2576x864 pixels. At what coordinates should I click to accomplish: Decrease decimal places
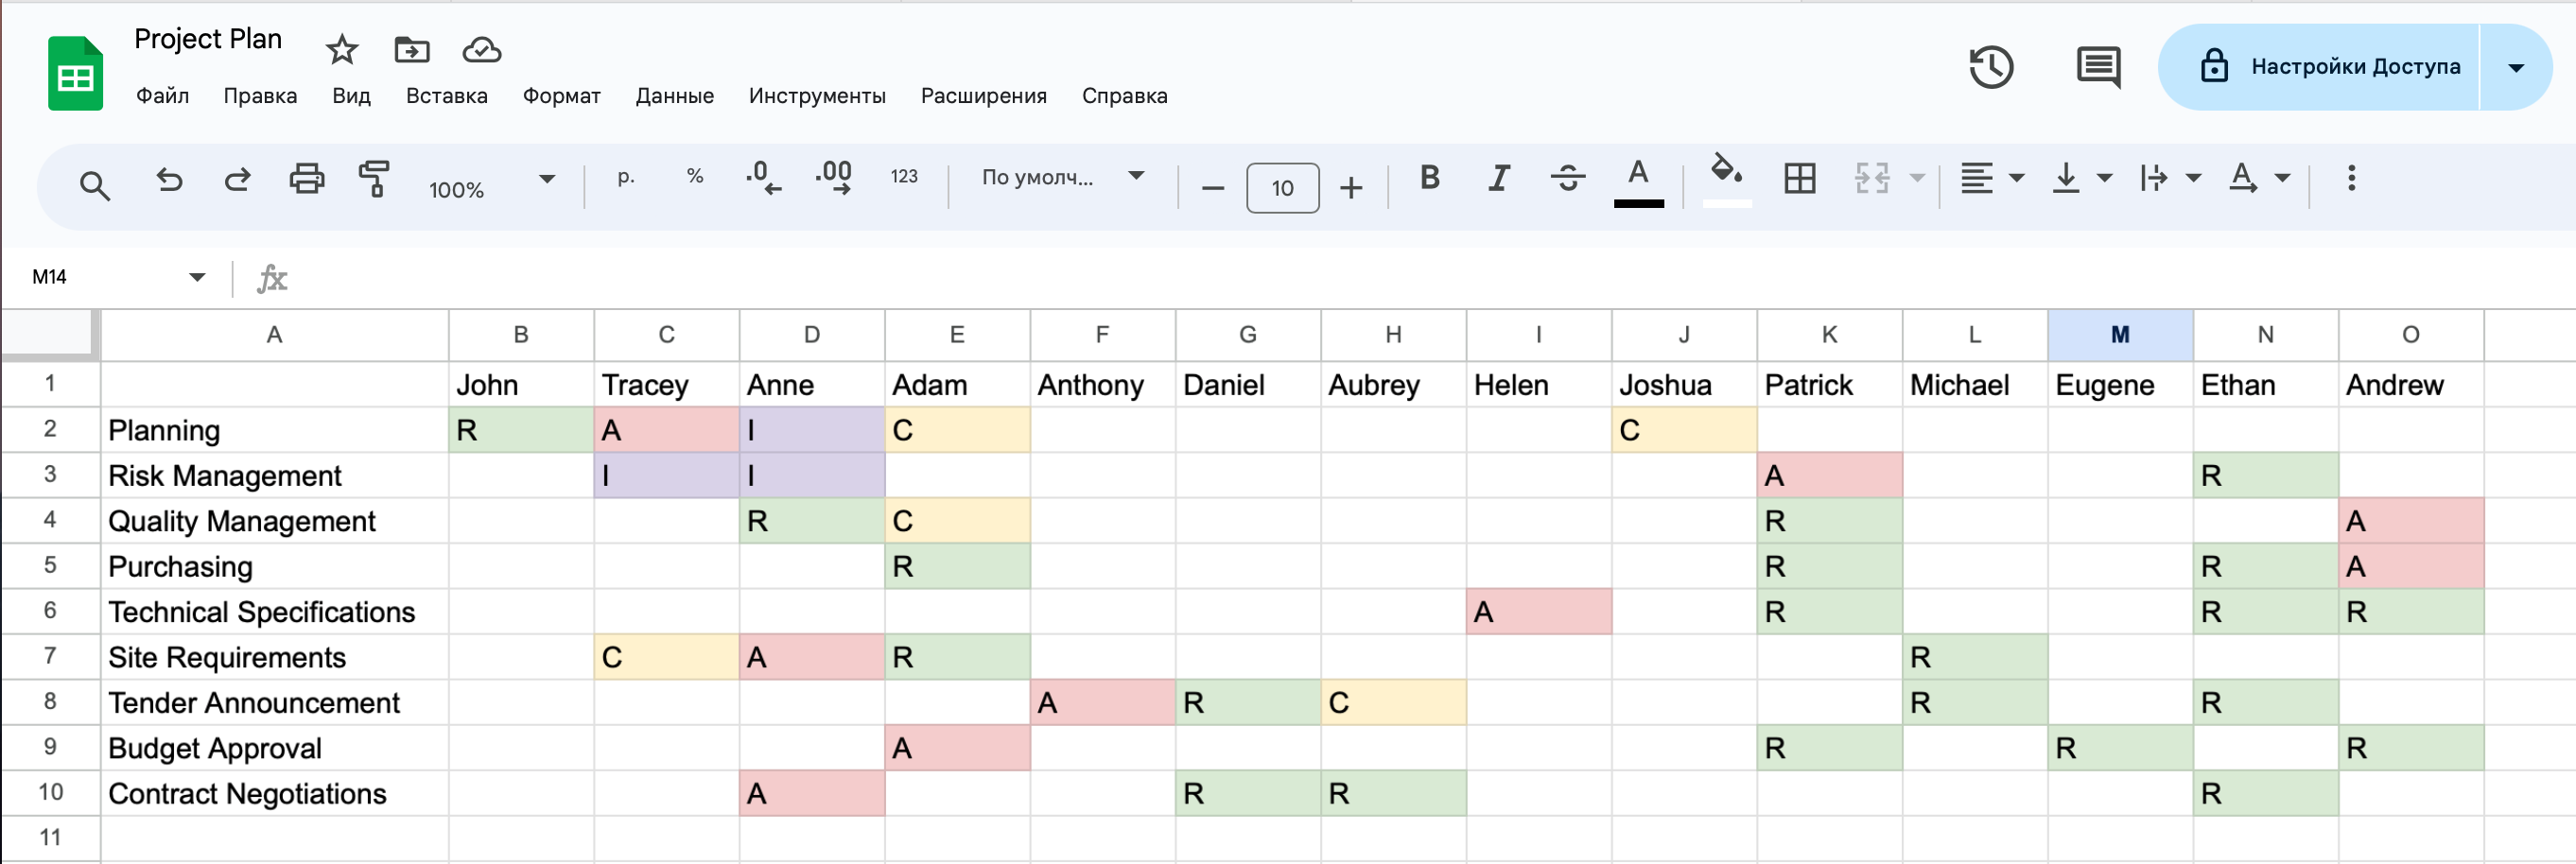(763, 180)
